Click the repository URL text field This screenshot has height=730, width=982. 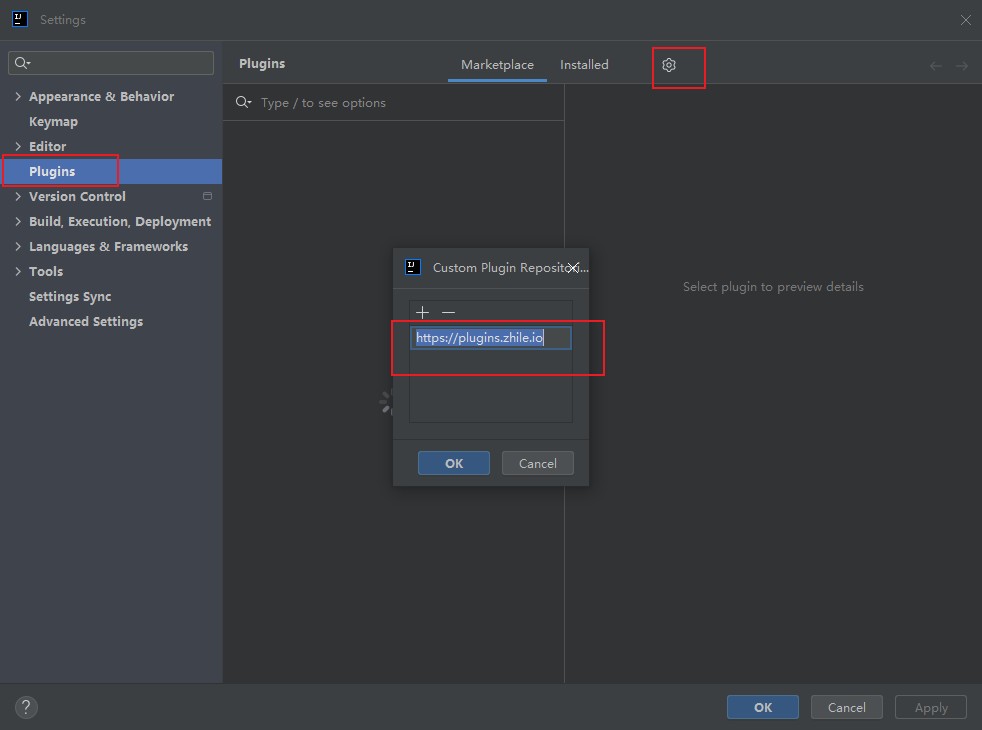click(x=491, y=338)
